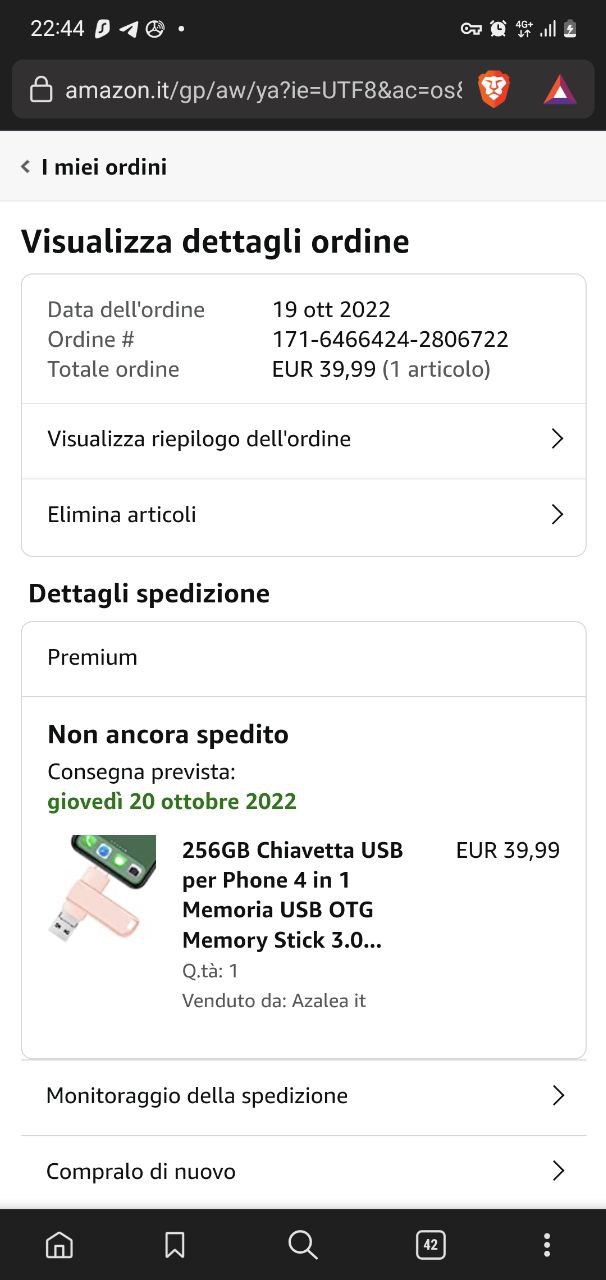This screenshot has height=1280, width=606.
Task: Open the three-dot browser menu
Action: tap(546, 1244)
